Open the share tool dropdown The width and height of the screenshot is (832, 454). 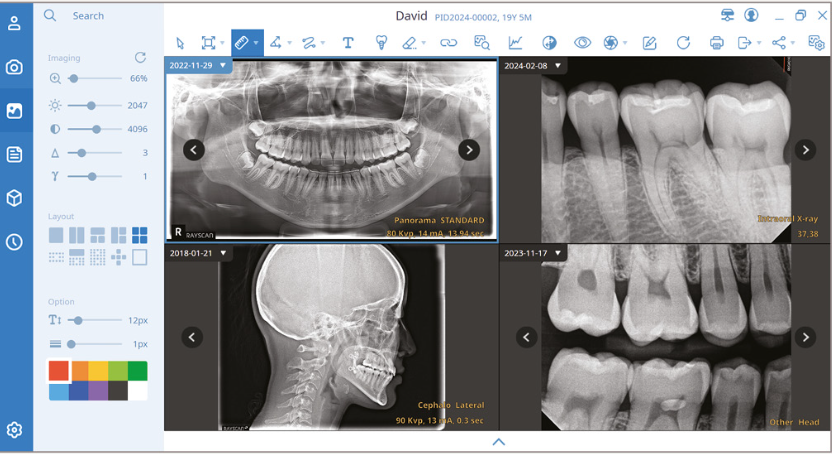pos(783,43)
